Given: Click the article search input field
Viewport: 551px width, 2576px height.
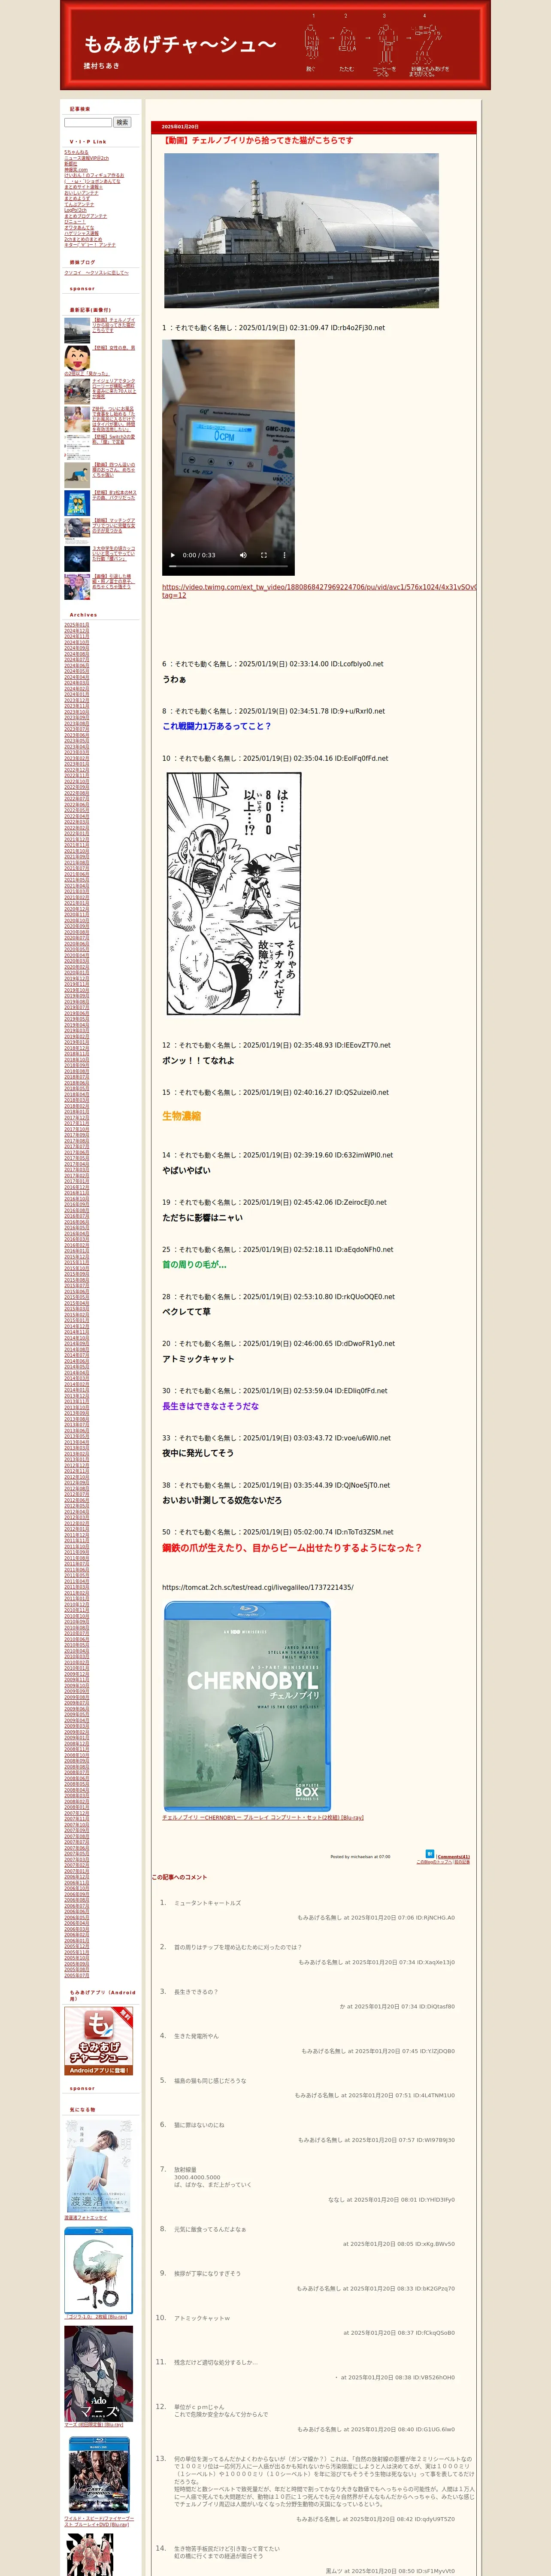Looking at the screenshot, I should pyautogui.click(x=88, y=122).
